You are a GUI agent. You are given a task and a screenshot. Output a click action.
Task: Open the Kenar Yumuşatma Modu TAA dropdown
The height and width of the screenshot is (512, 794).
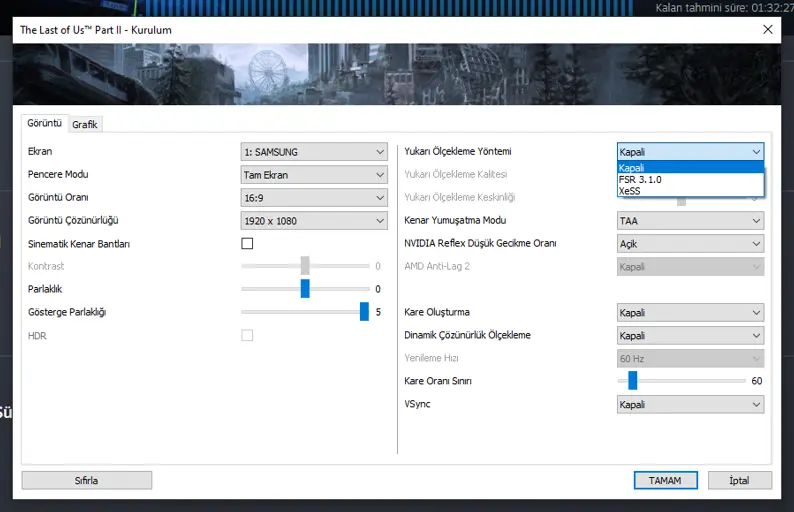click(x=690, y=221)
